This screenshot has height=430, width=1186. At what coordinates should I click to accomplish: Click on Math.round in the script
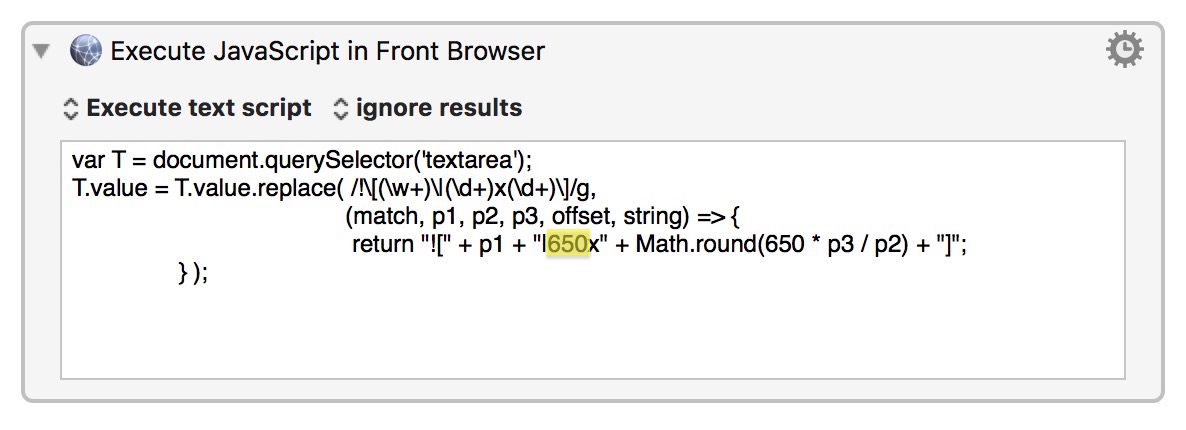point(690,245)
